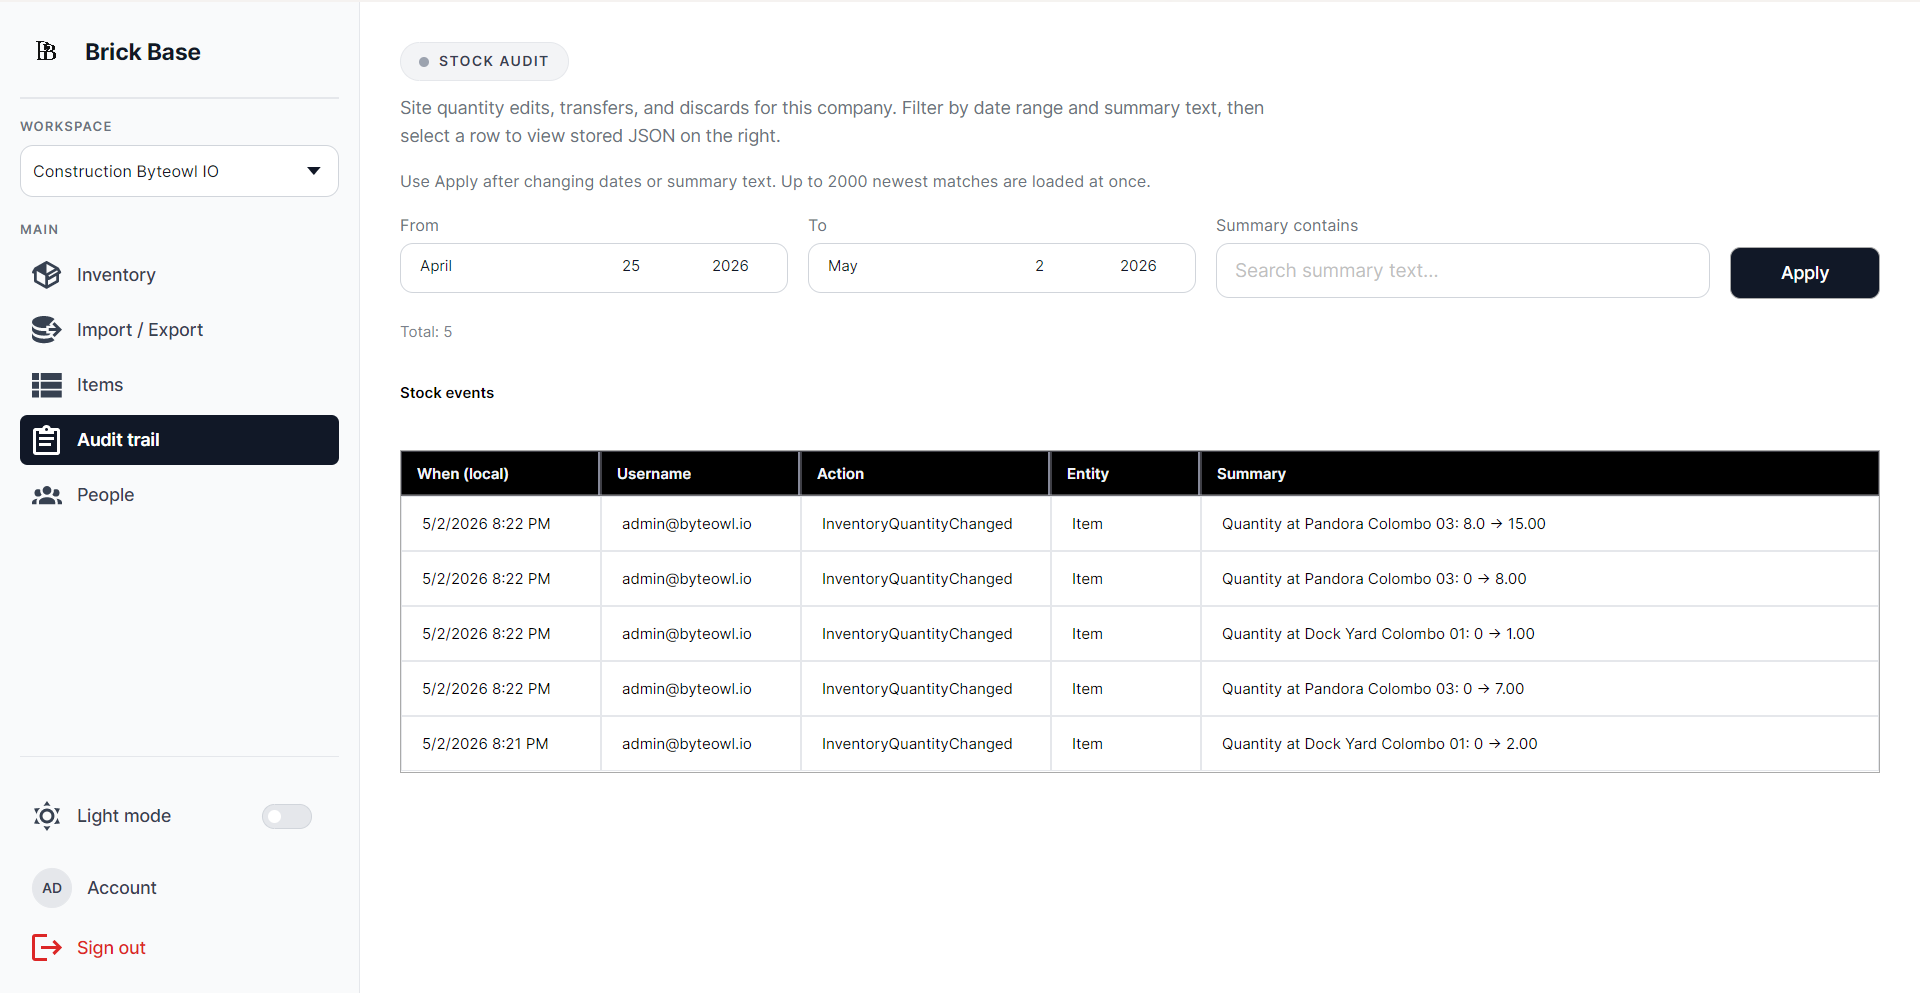Click the Apply filter button
Viewport: 1920px width, 993px height.
[1804, 273]
